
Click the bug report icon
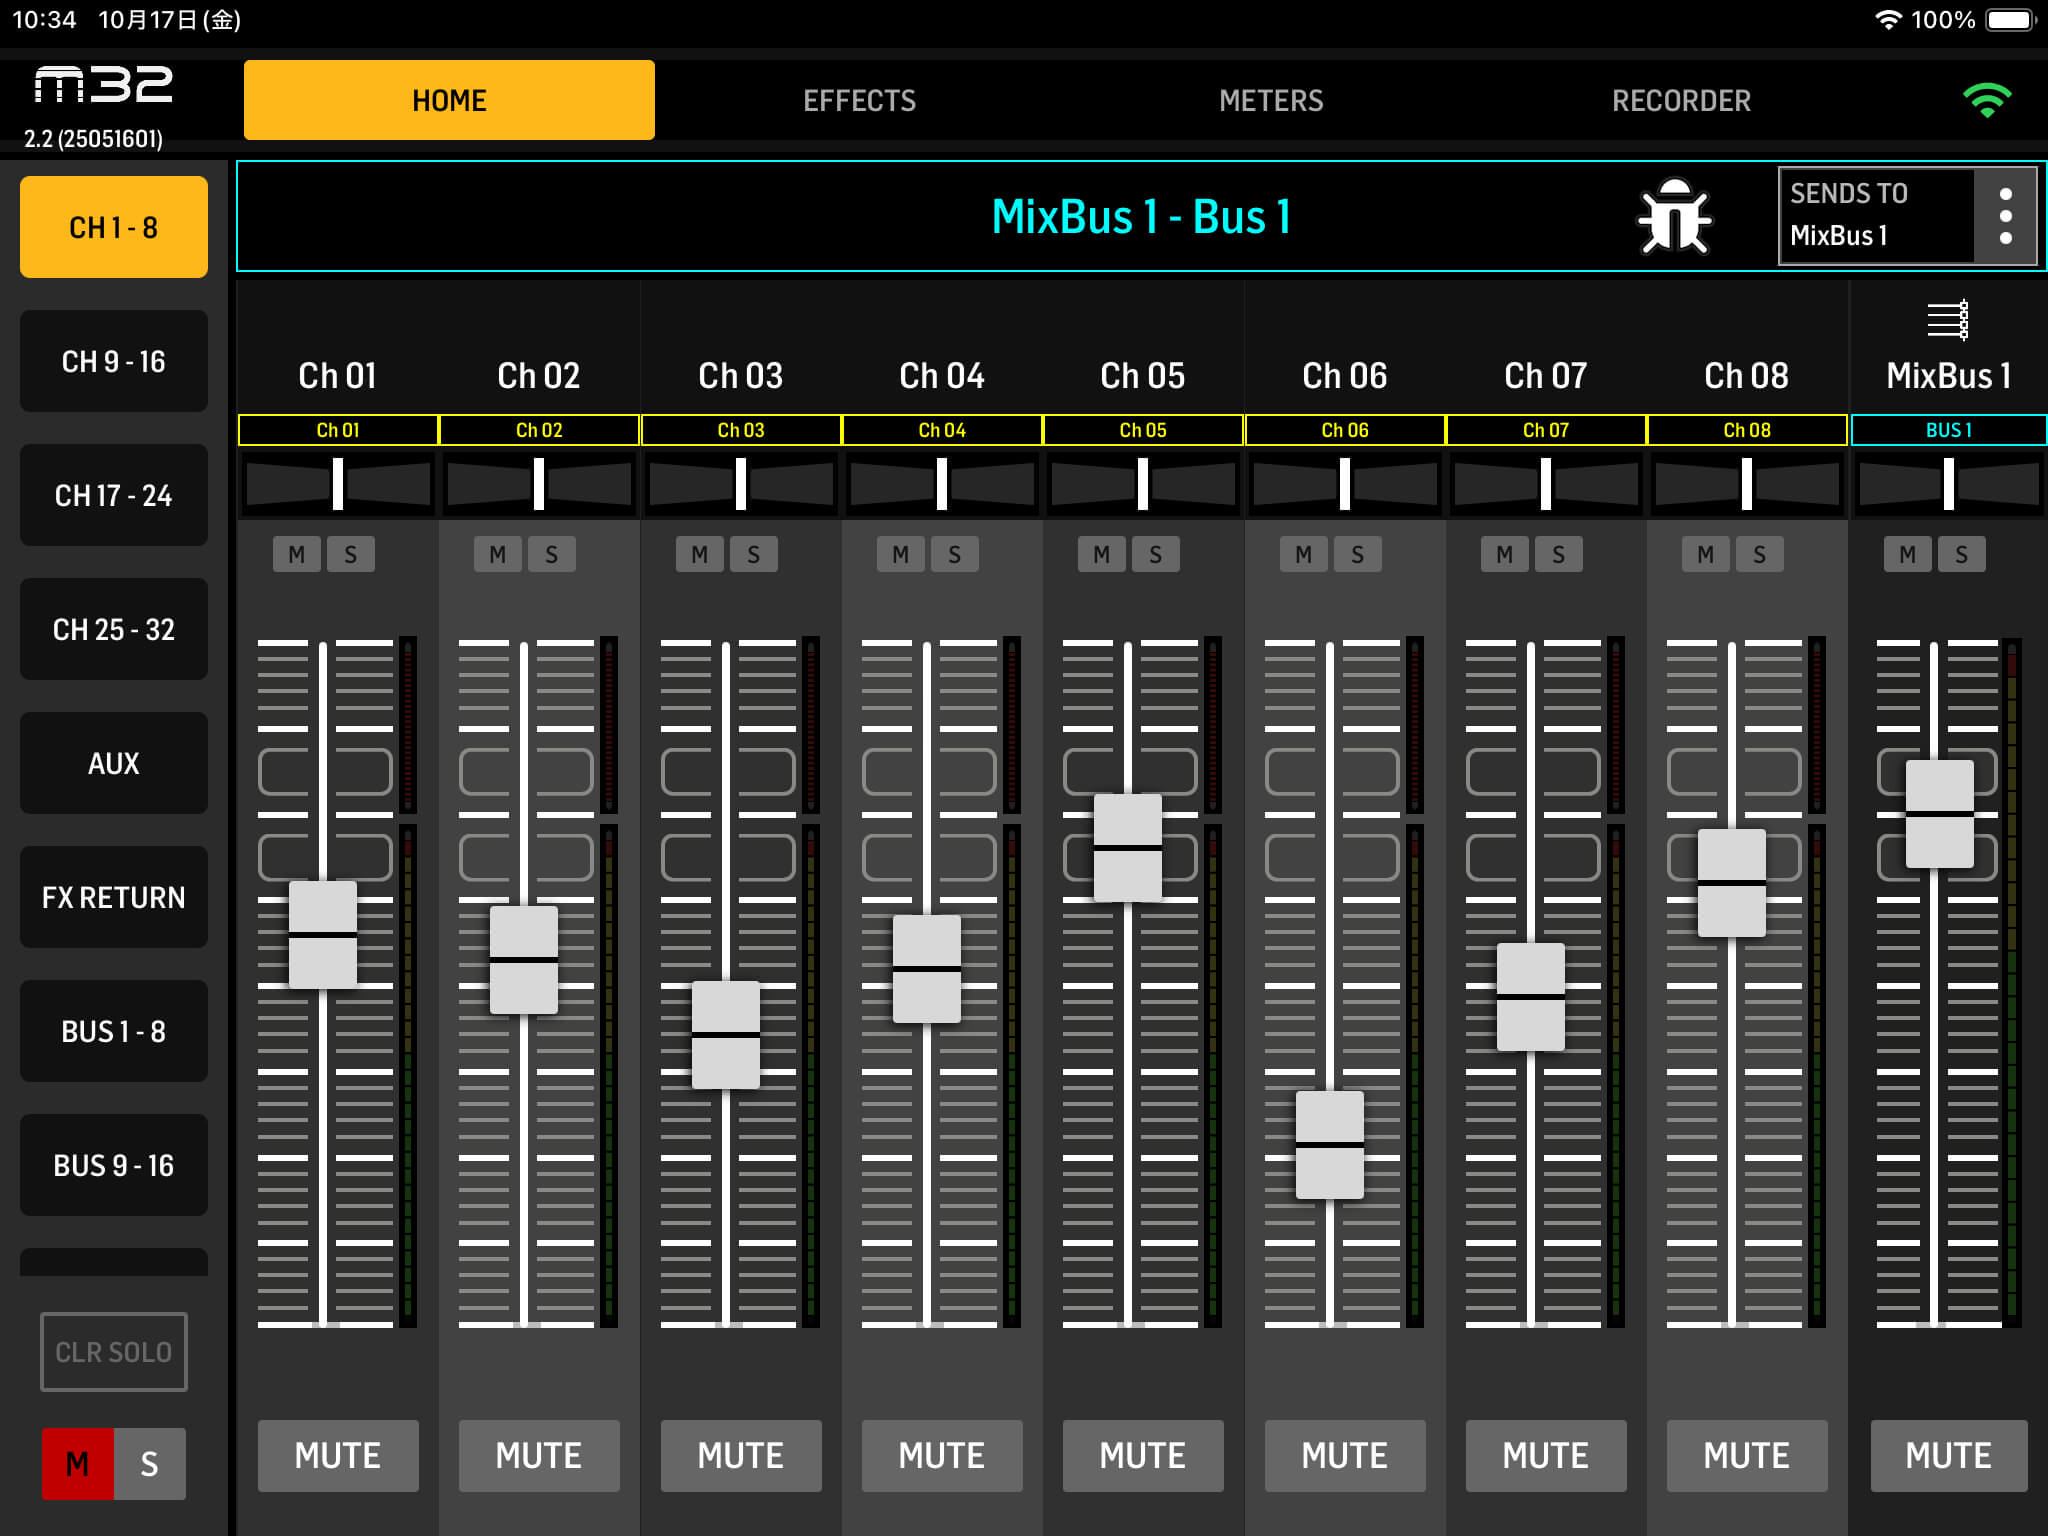point(1674,217)
